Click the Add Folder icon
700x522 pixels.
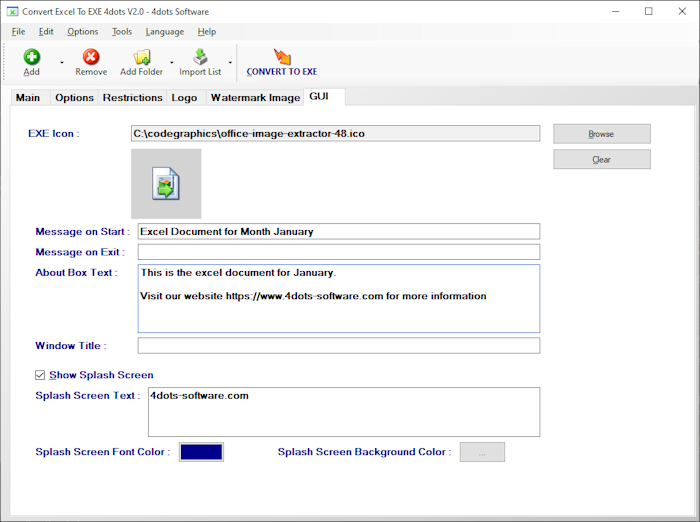point(141,57)
